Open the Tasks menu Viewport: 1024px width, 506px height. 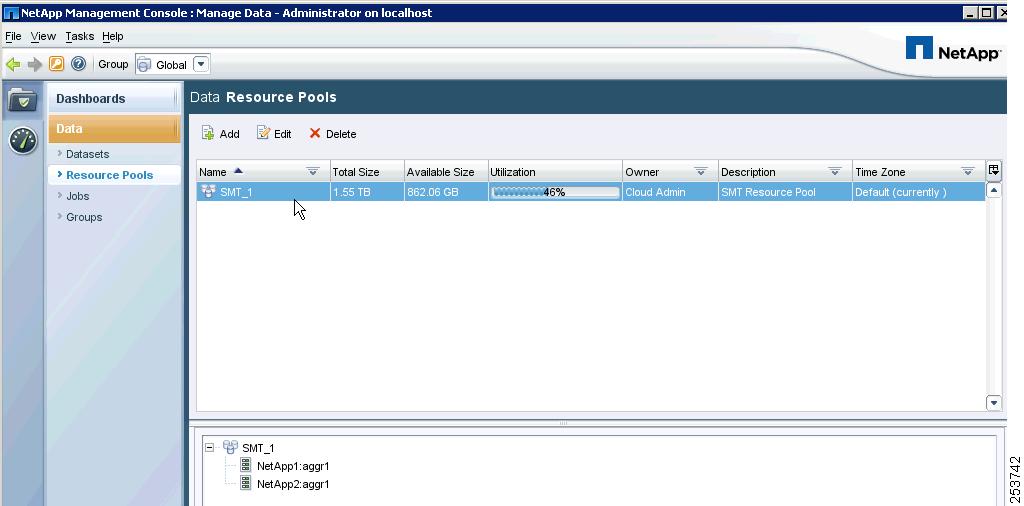pos(80,37)
